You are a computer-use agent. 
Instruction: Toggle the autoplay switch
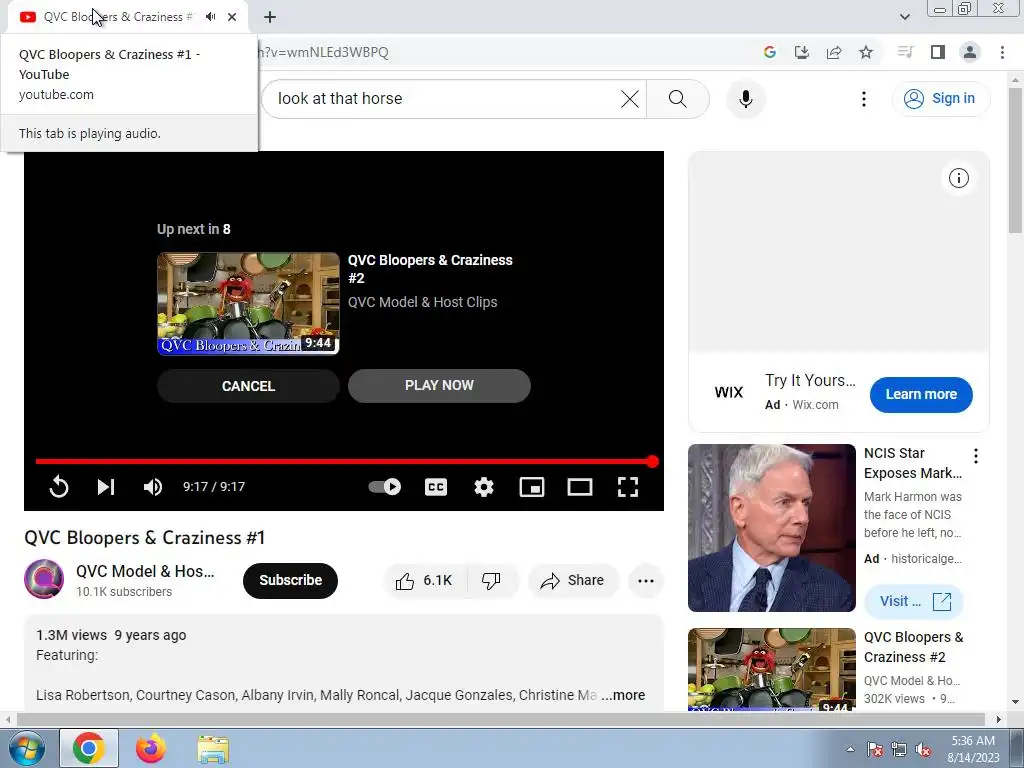pyautogui.click(x=385, y=487)
